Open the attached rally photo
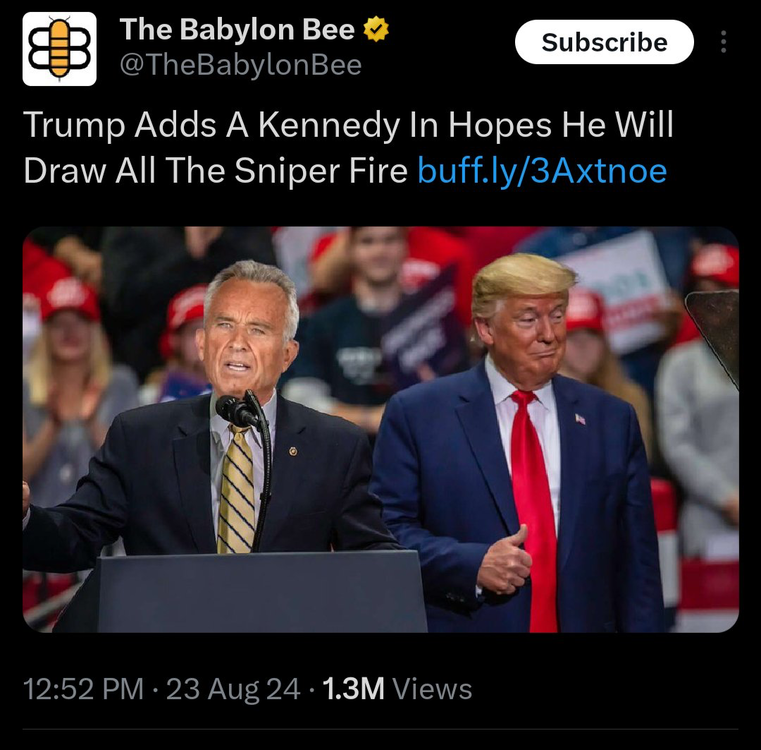 [x=380, y=430]
